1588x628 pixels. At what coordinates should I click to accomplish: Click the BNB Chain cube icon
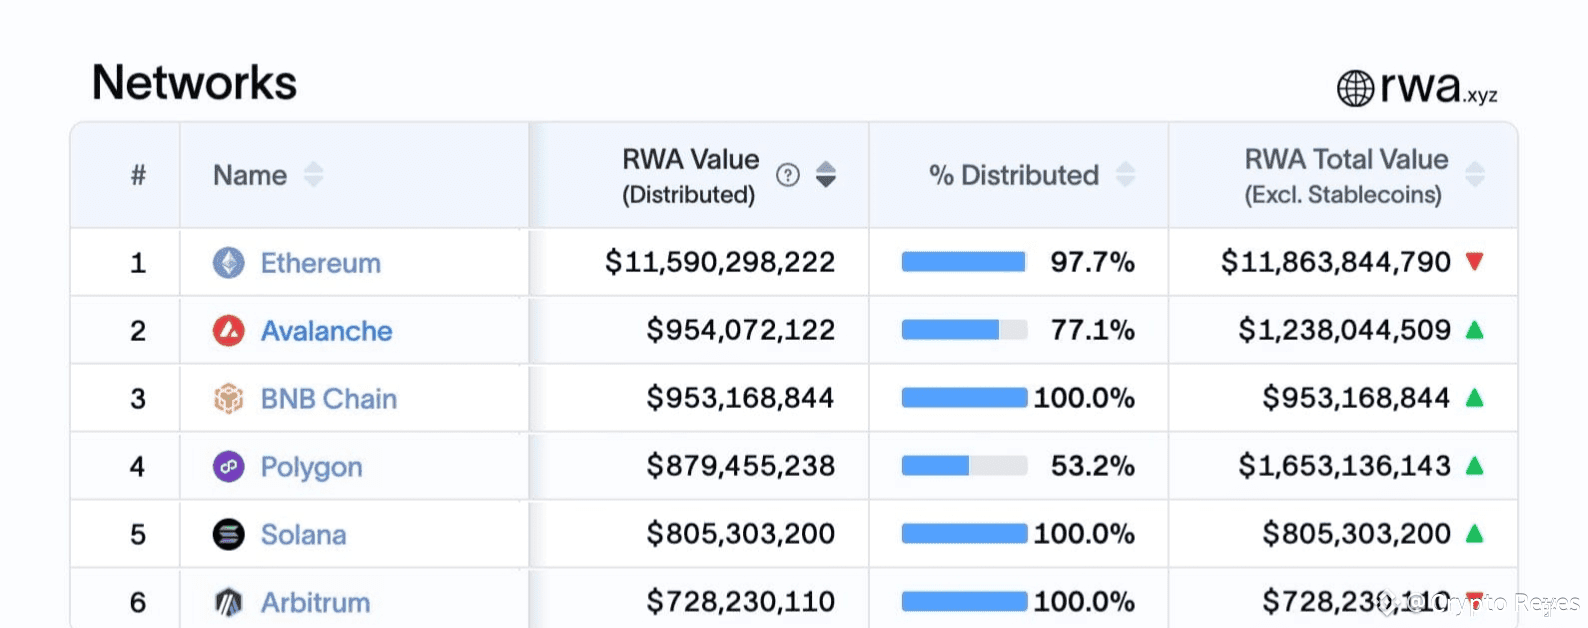pos(229,399)
